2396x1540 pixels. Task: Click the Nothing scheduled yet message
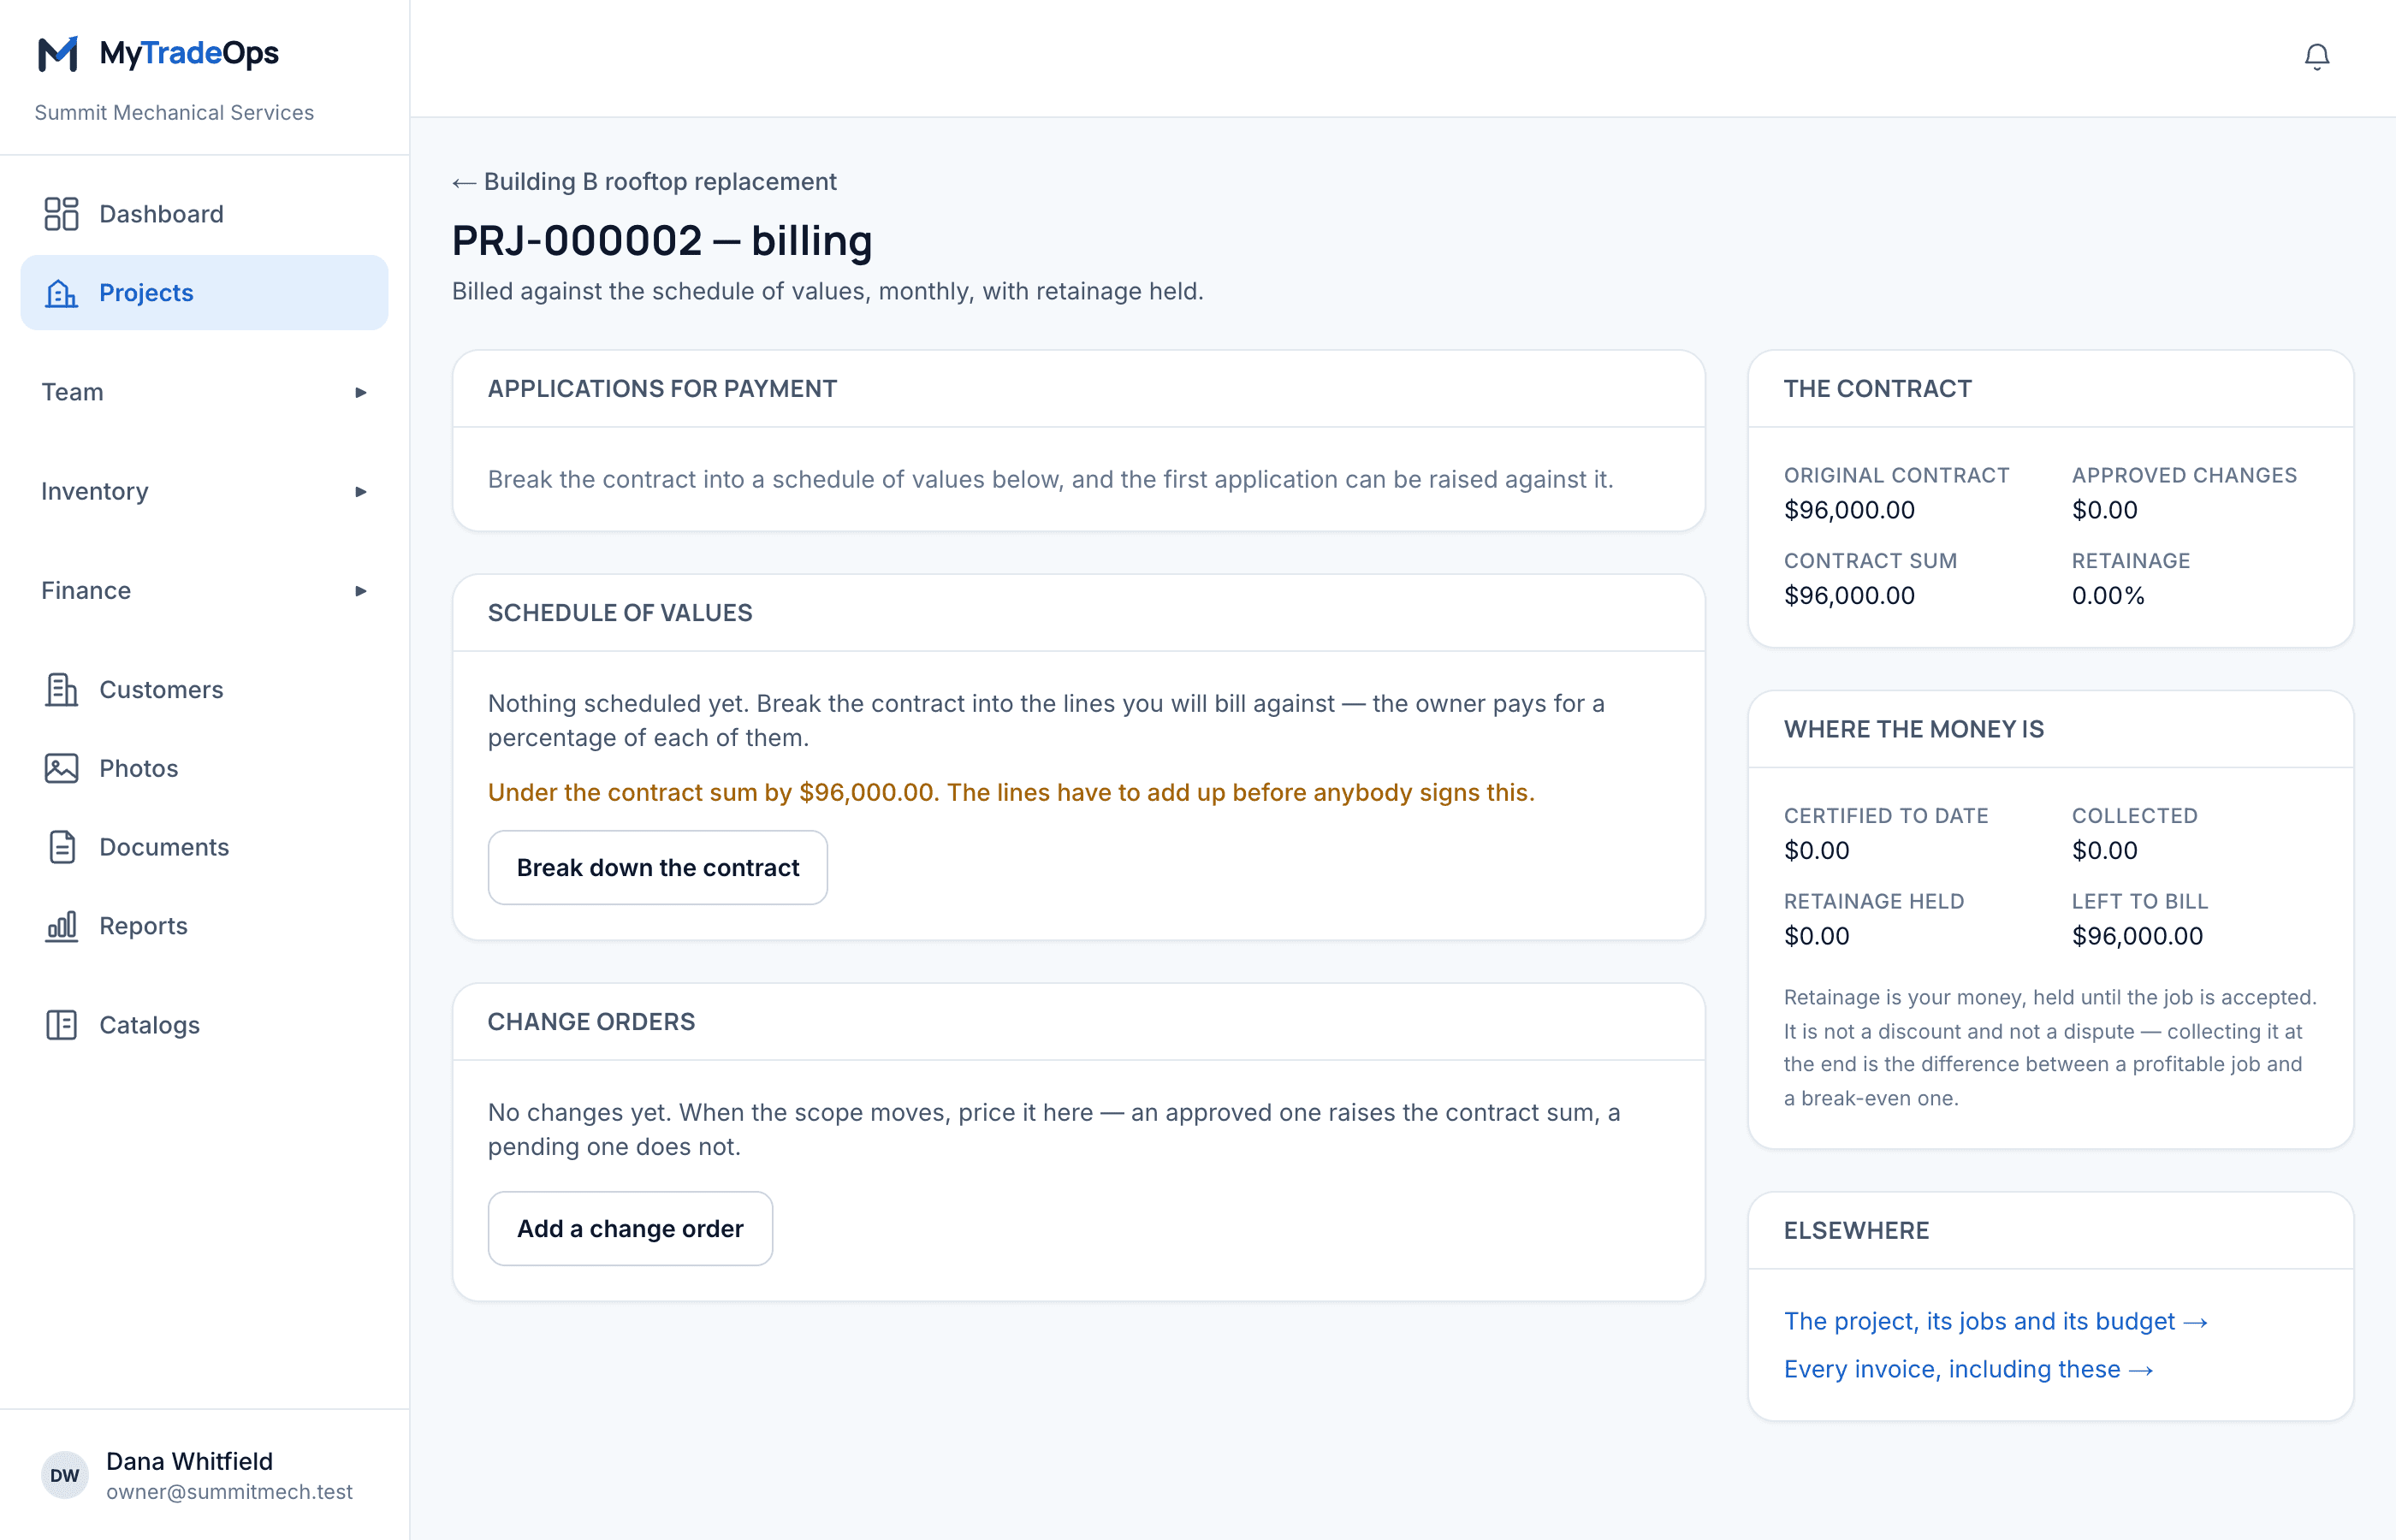1046,721
